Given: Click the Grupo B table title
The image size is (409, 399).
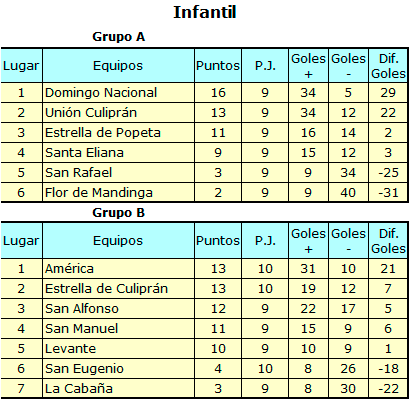Looking at the screenshot, I should [x=119, y=212].
